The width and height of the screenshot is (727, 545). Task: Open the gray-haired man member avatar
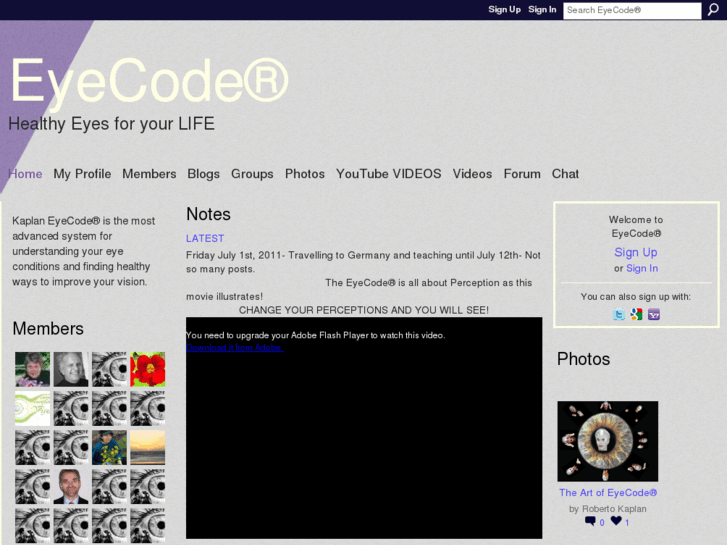70,369
